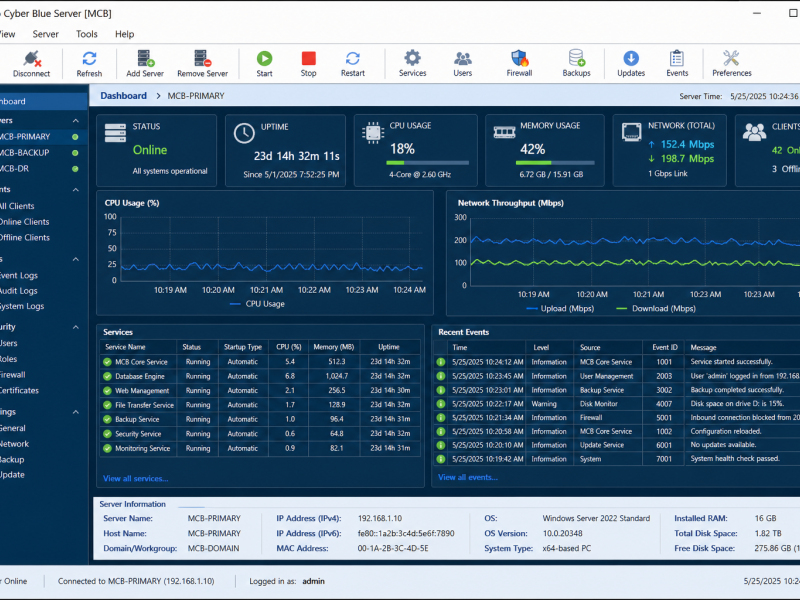The image size is (800, 600).
Task: Click the Server Information tab header
Action: 133,504
